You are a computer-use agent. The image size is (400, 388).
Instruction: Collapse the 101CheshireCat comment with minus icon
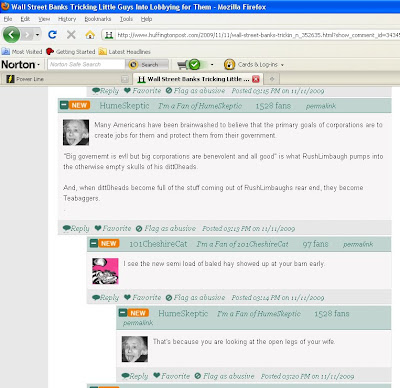click(x=94, y=243)
